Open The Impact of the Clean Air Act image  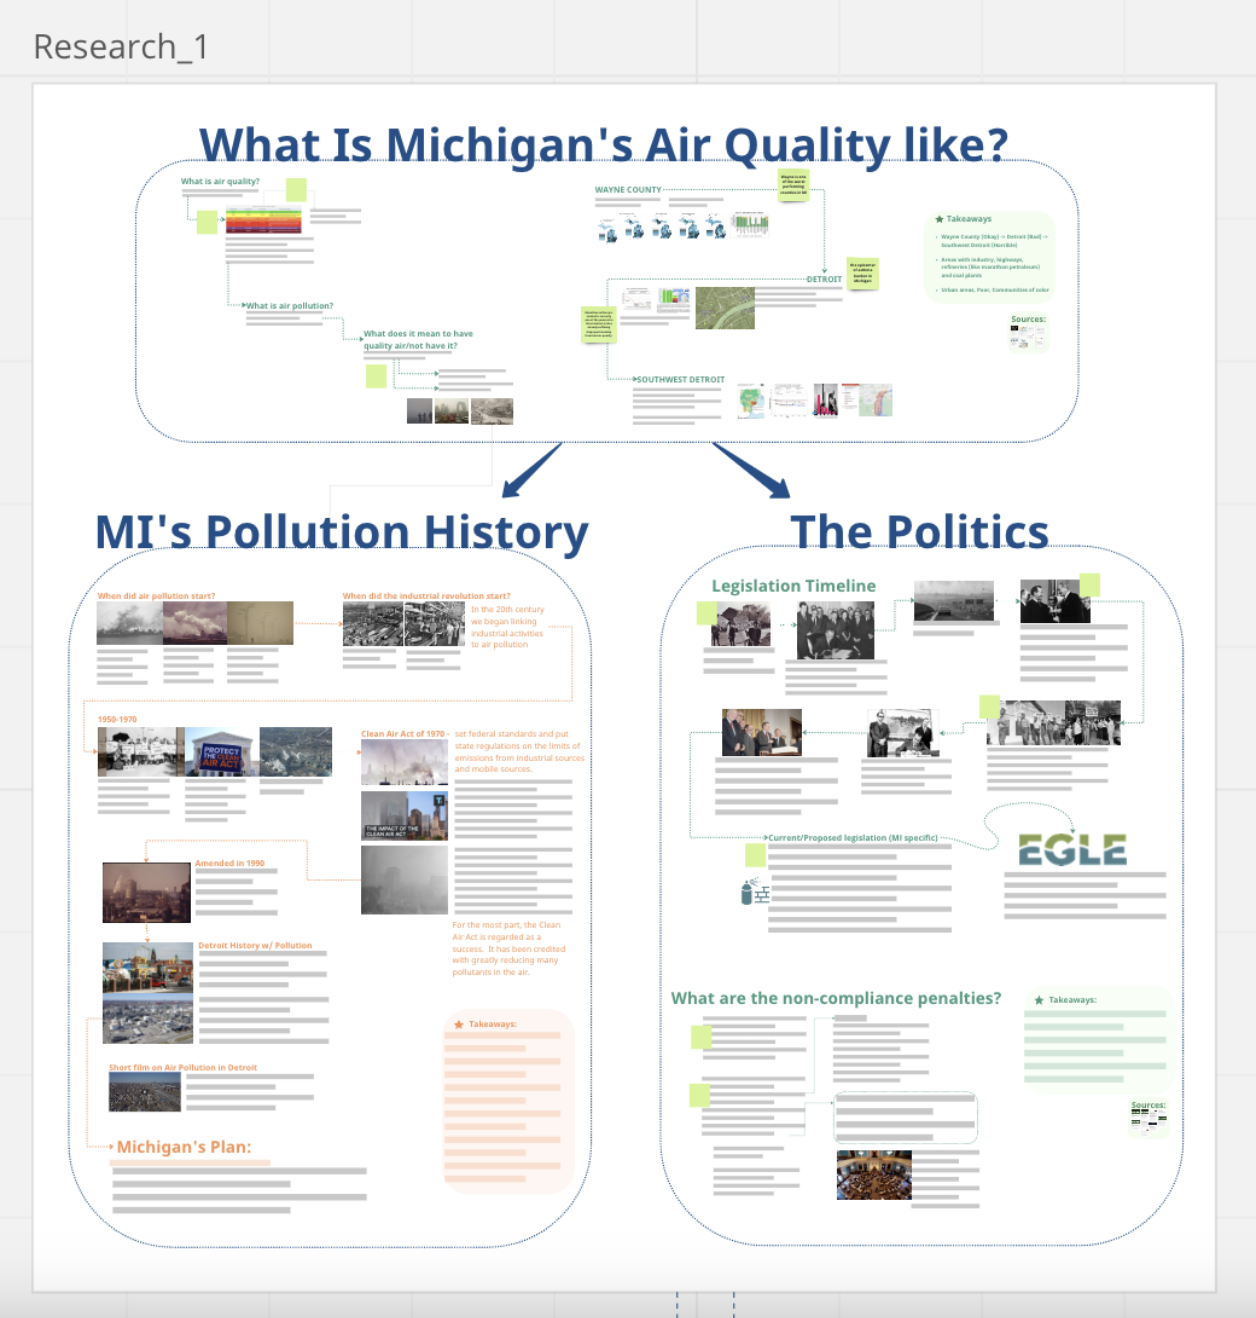pyautogui.click(x=404, y=816)
